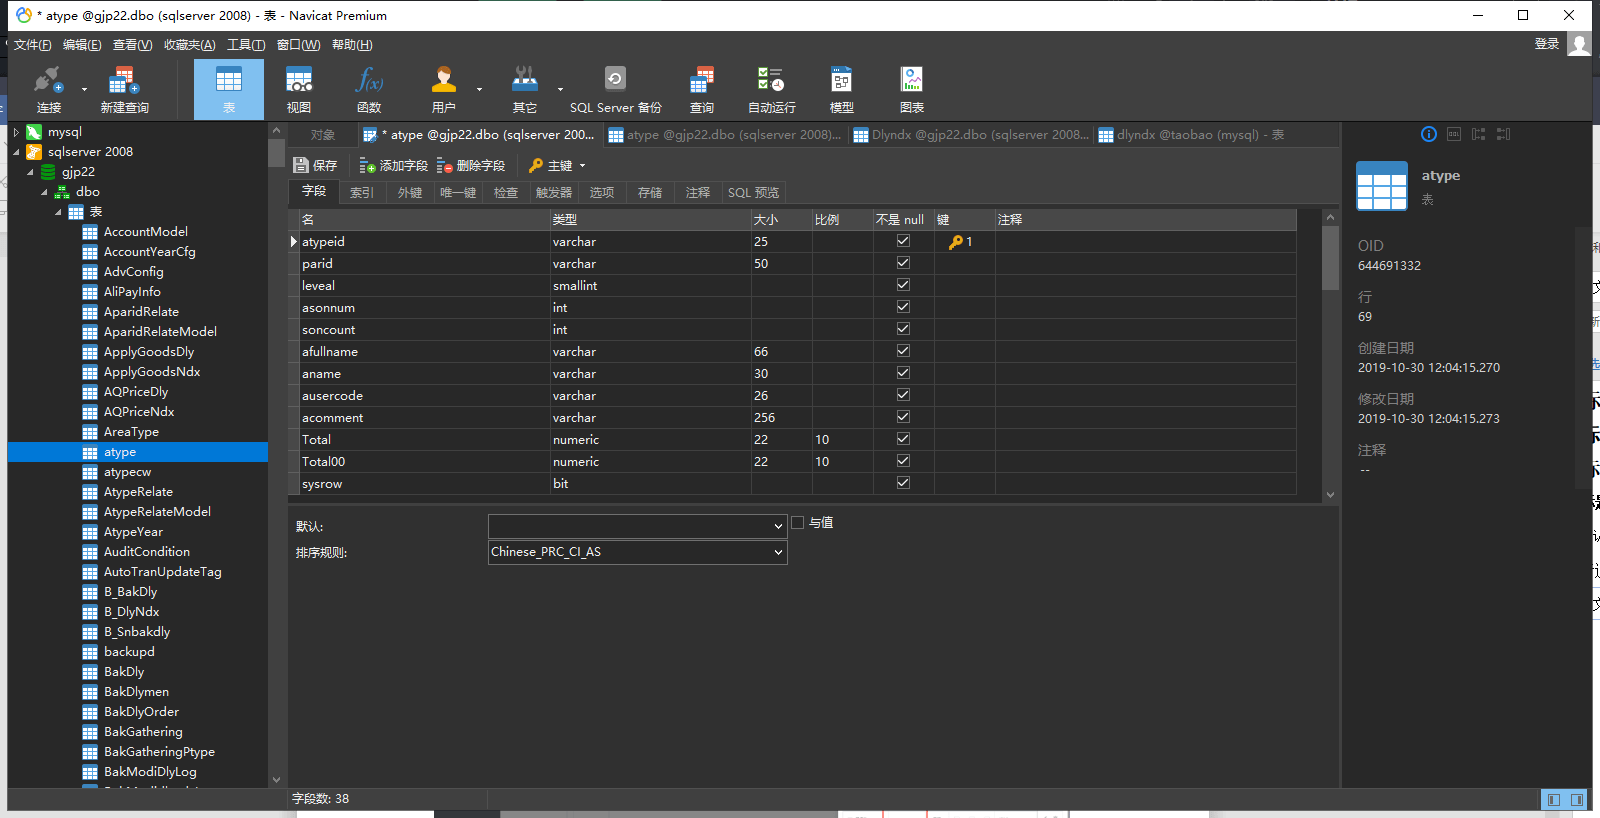The height and width of the screenshot is (818, 1600).
Task: Click the 登录 login link
Action: coord(1547,44)
